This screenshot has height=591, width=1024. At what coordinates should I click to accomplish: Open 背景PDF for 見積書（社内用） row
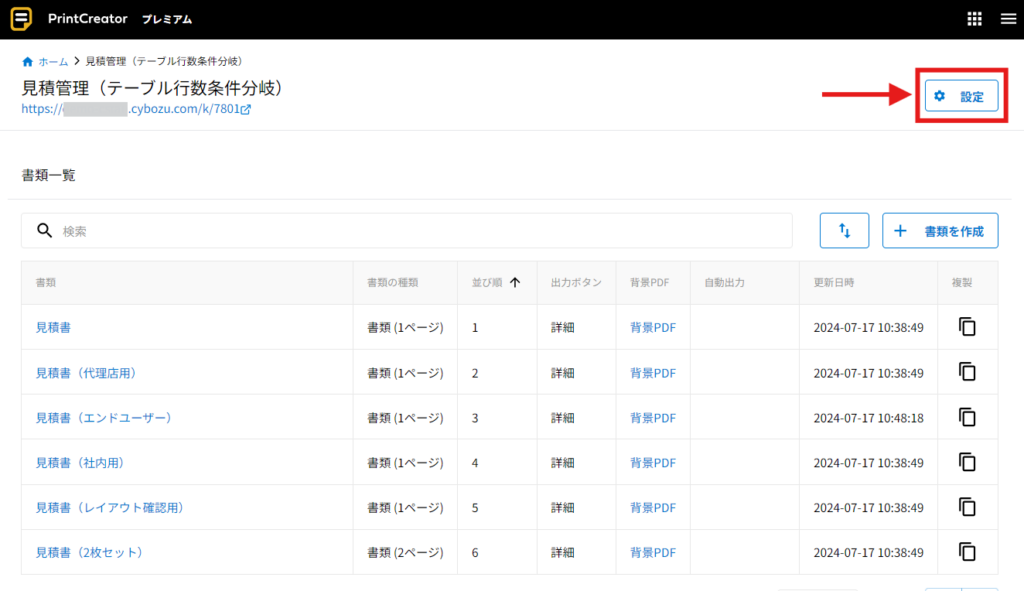click(653, 463)
